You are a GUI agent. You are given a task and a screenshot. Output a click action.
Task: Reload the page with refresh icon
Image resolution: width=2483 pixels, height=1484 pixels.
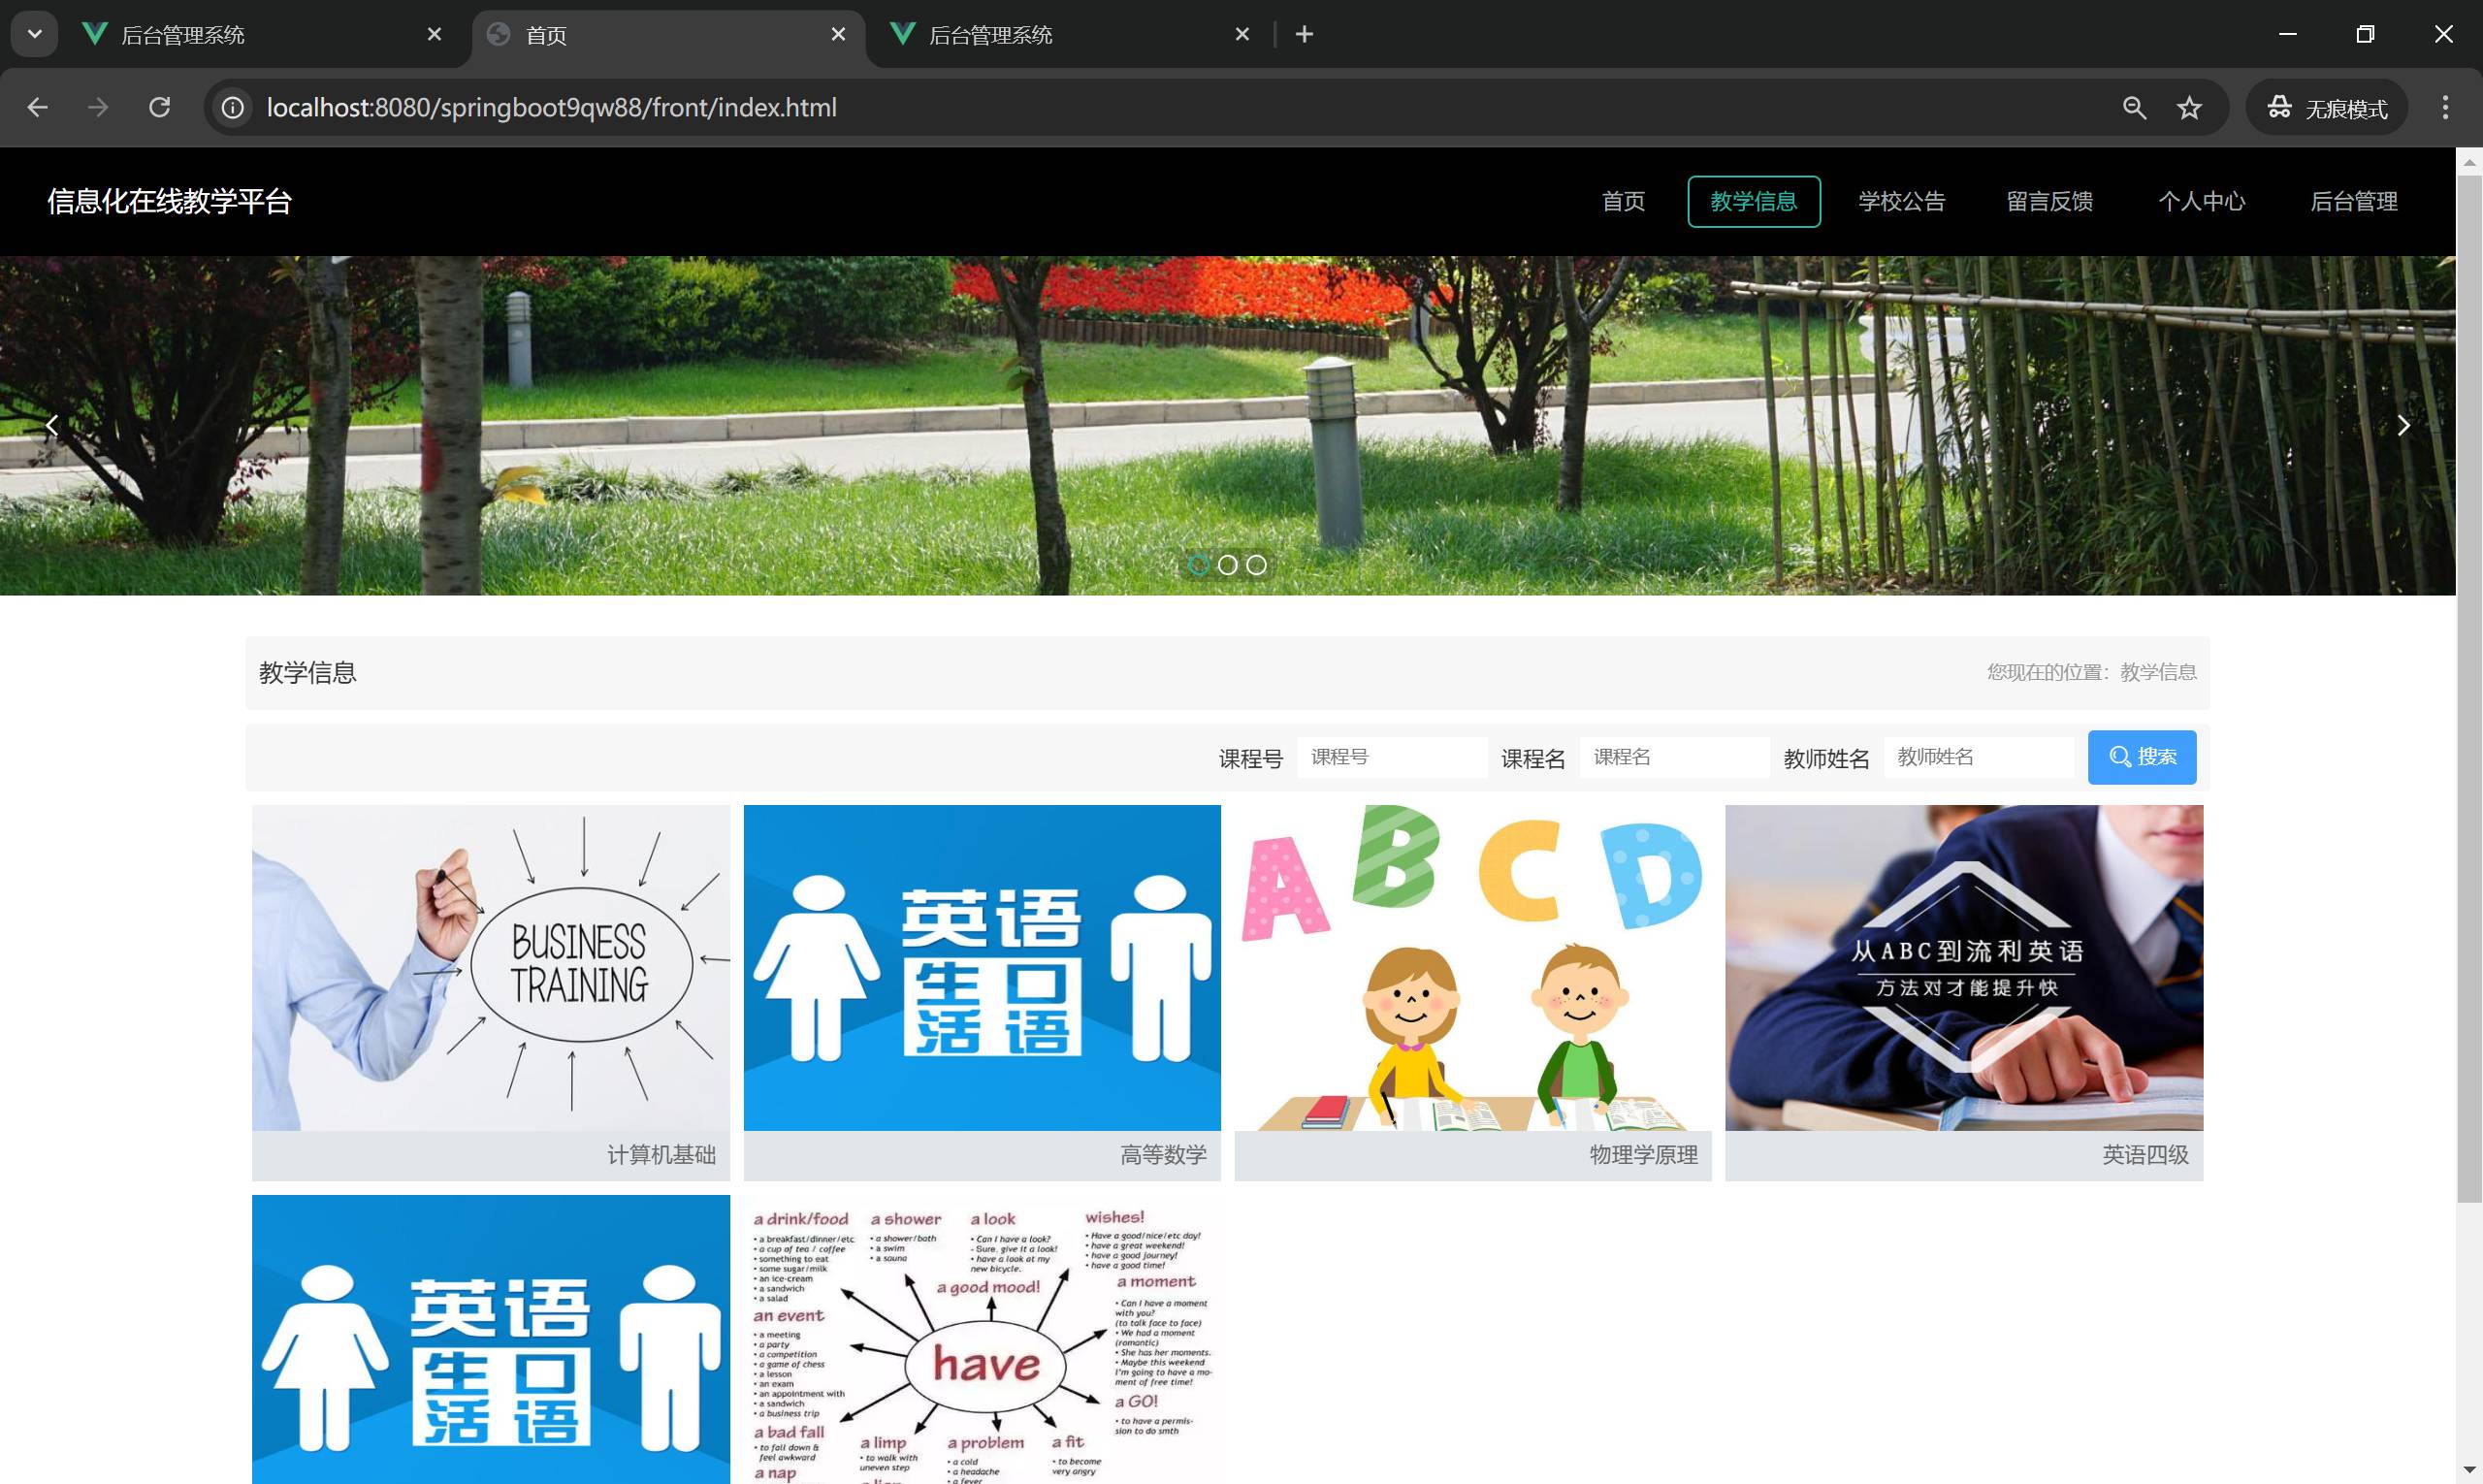(159, 107)
